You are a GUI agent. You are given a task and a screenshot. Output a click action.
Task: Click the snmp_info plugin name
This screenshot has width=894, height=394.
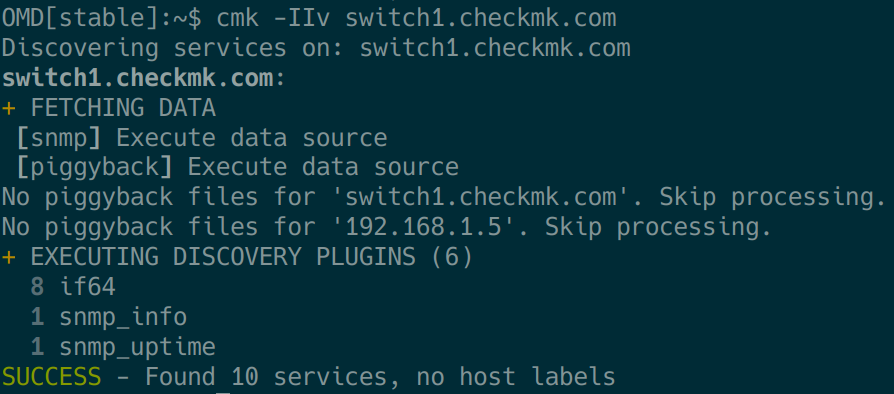[x=123, y=316]
